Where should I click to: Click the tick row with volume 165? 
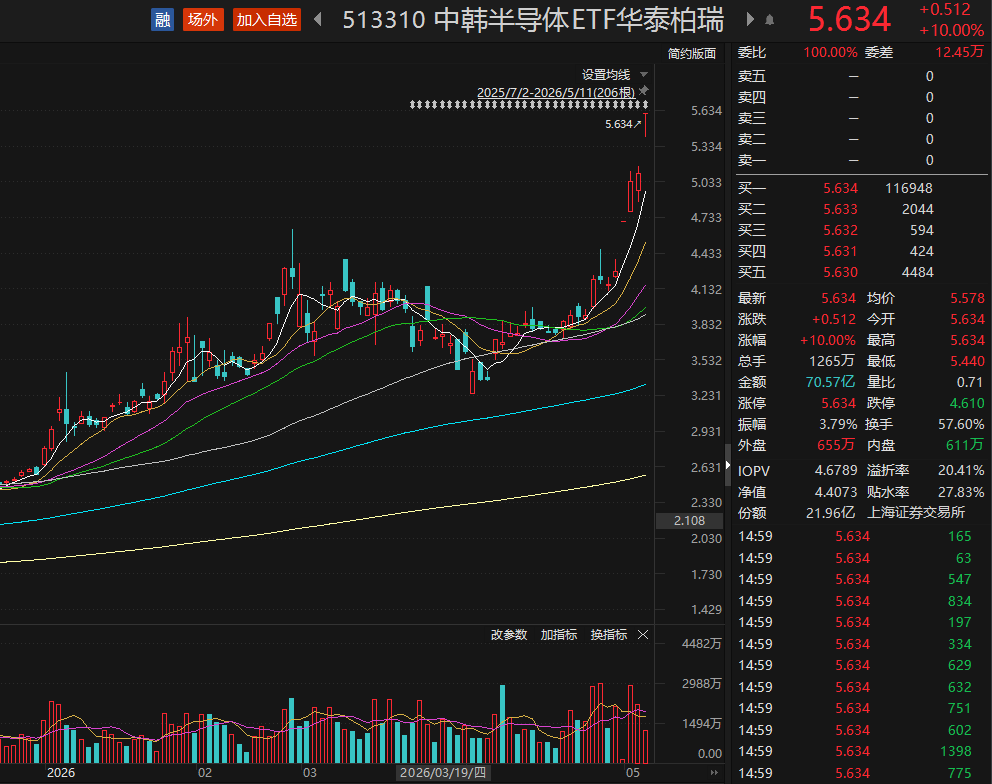tap(861, 537)
